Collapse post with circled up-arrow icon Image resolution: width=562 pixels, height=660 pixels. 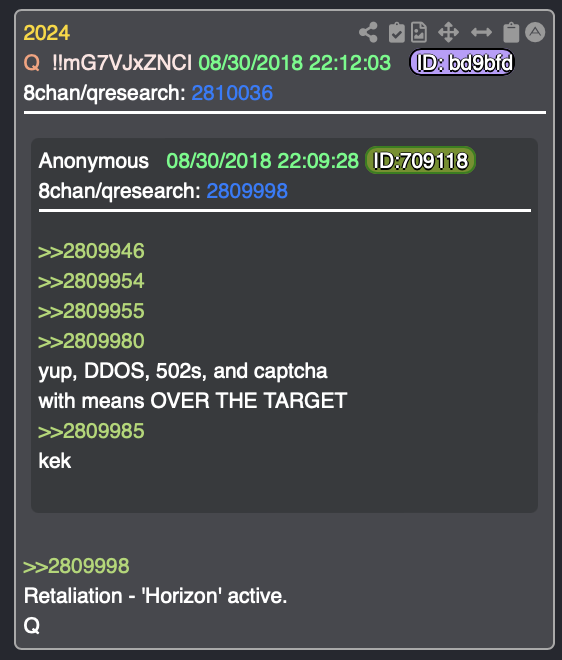coord(535,32)
